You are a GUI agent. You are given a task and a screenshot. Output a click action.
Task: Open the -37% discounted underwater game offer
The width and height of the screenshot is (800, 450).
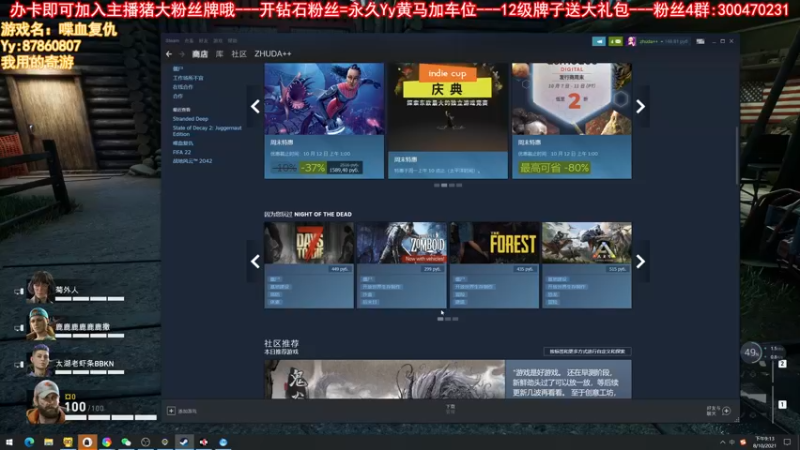click(x=324, y=120)
